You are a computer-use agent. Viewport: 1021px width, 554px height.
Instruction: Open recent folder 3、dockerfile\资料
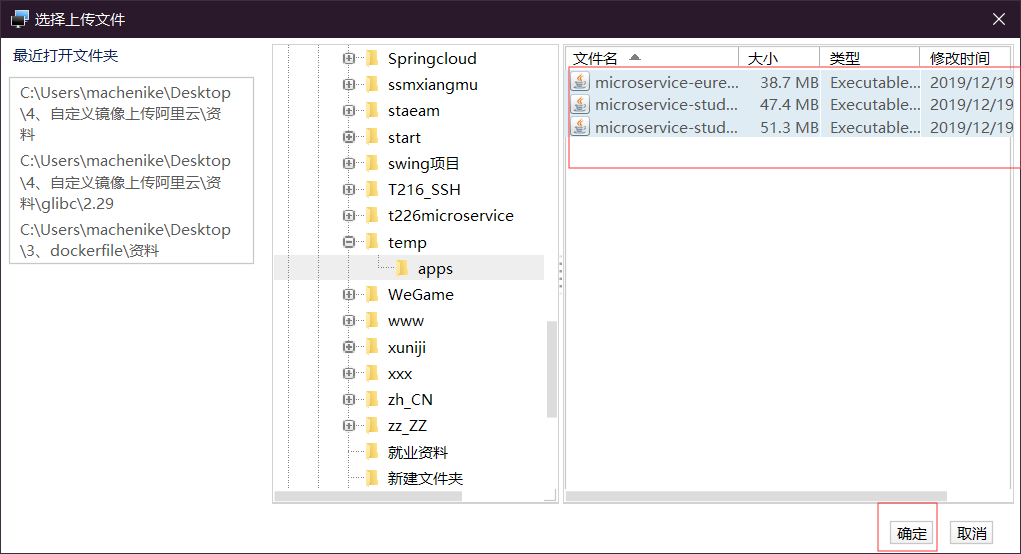(125, 240)
